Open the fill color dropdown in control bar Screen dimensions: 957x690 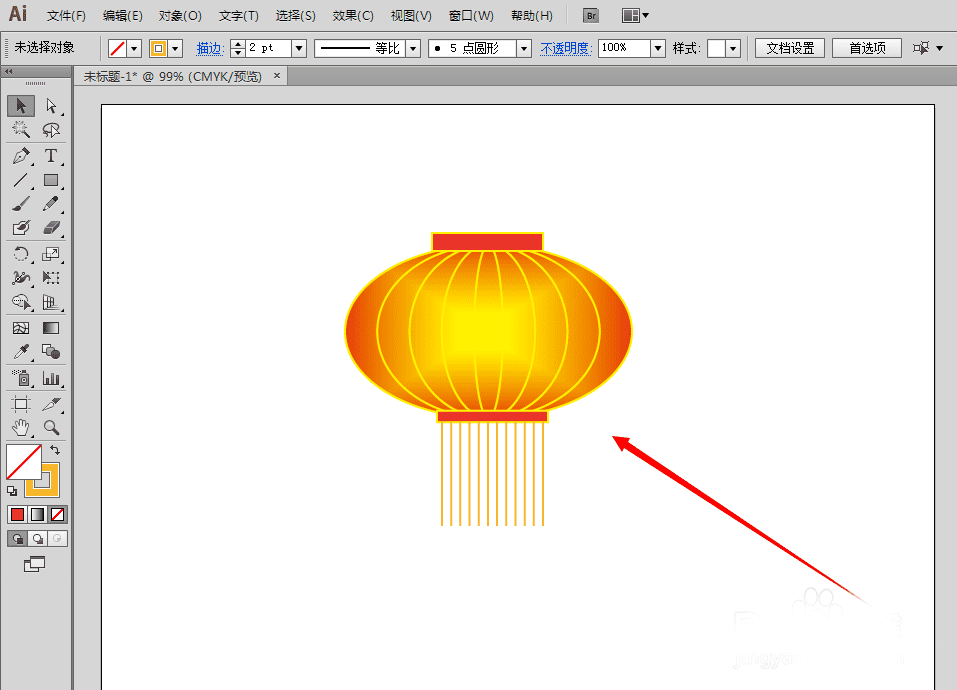(134, 48)
